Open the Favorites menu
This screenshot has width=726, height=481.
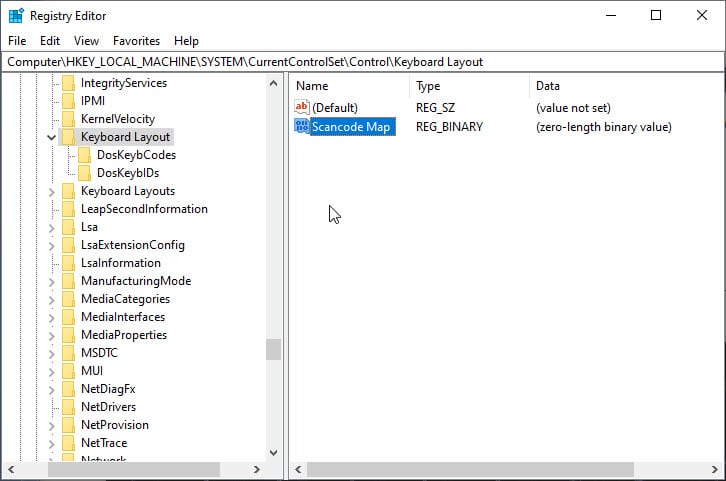(136, 41)
